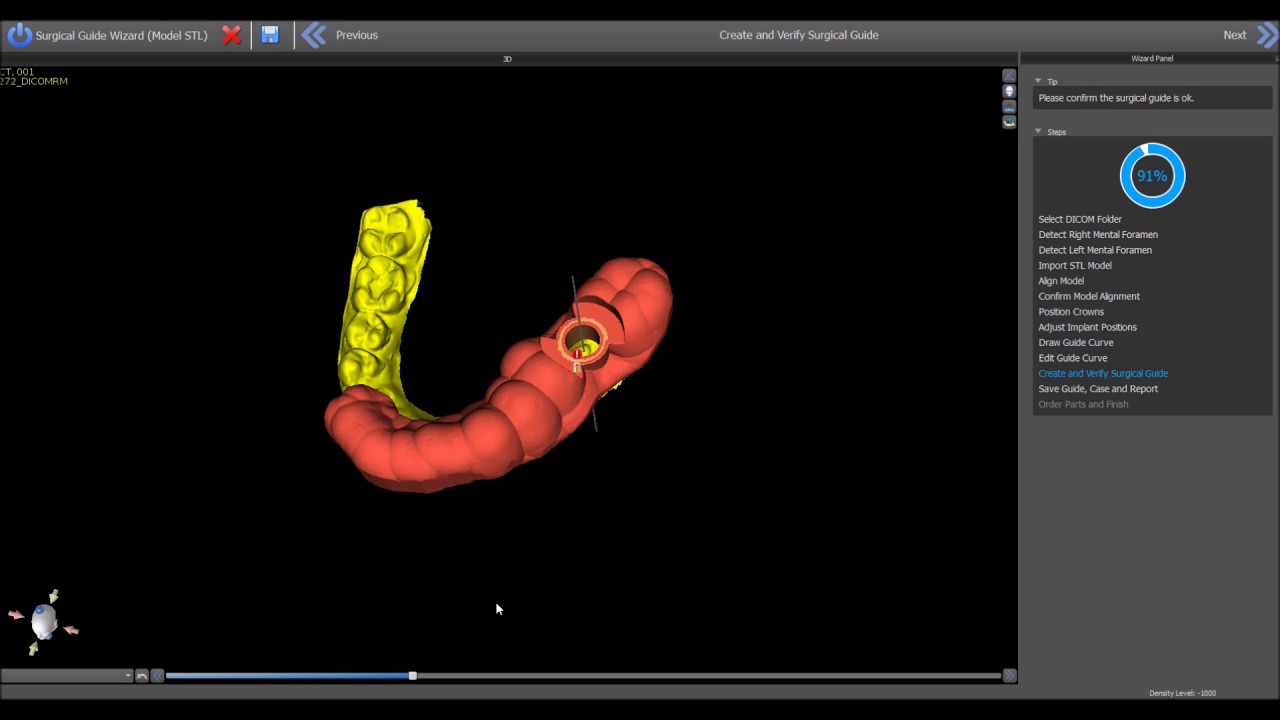Click the skull orientation widget
The height and width of the screenshot is (720, 1280).
[44, 621]
